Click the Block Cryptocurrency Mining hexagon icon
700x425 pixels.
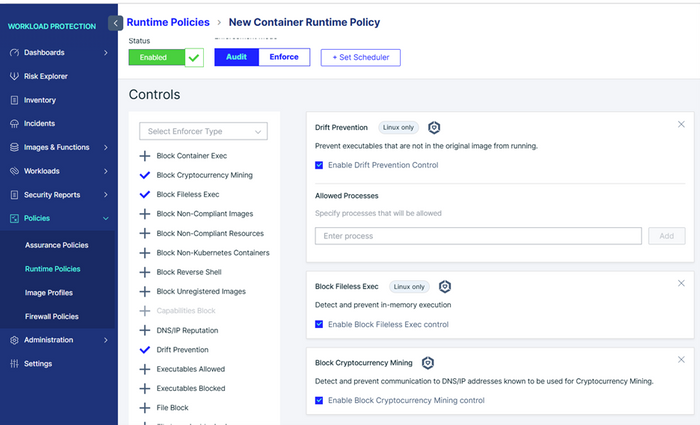point(428,363)
